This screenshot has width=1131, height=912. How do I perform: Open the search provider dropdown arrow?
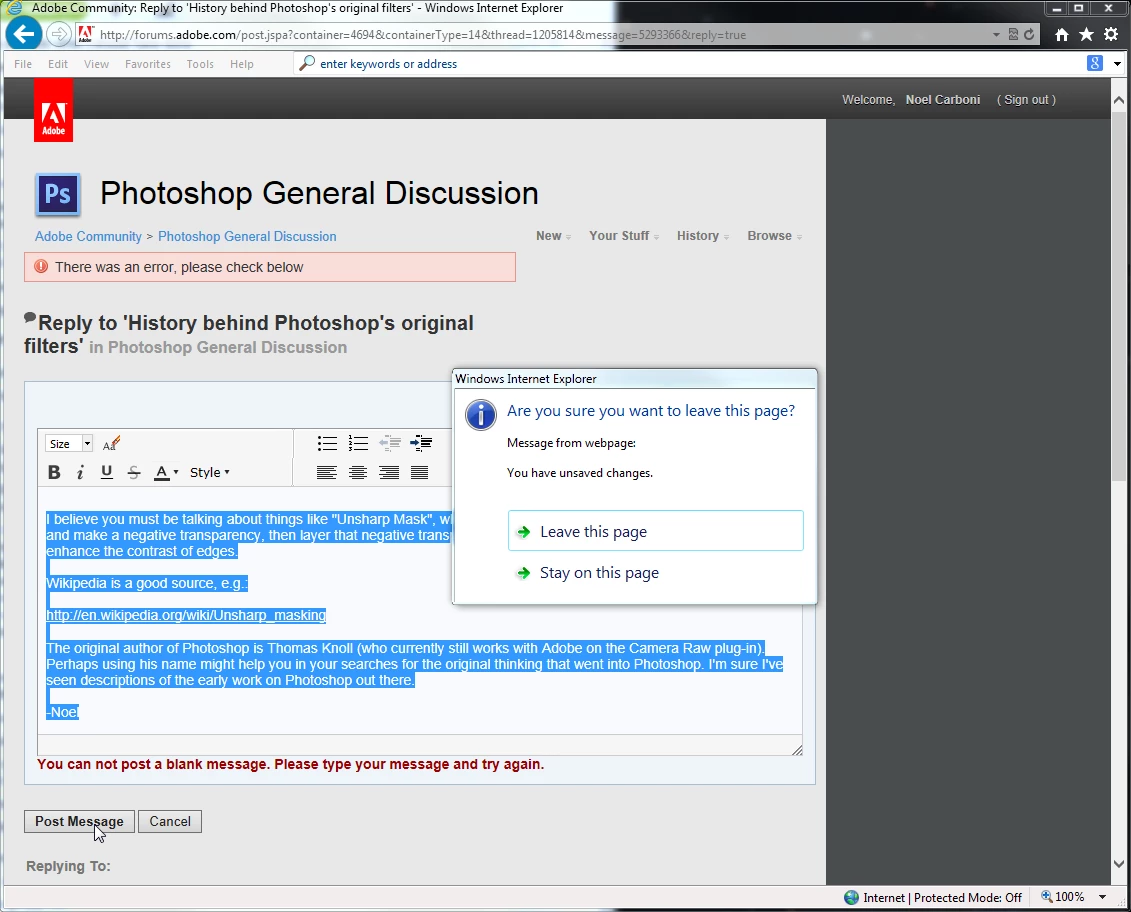(x=1117, y=63)
